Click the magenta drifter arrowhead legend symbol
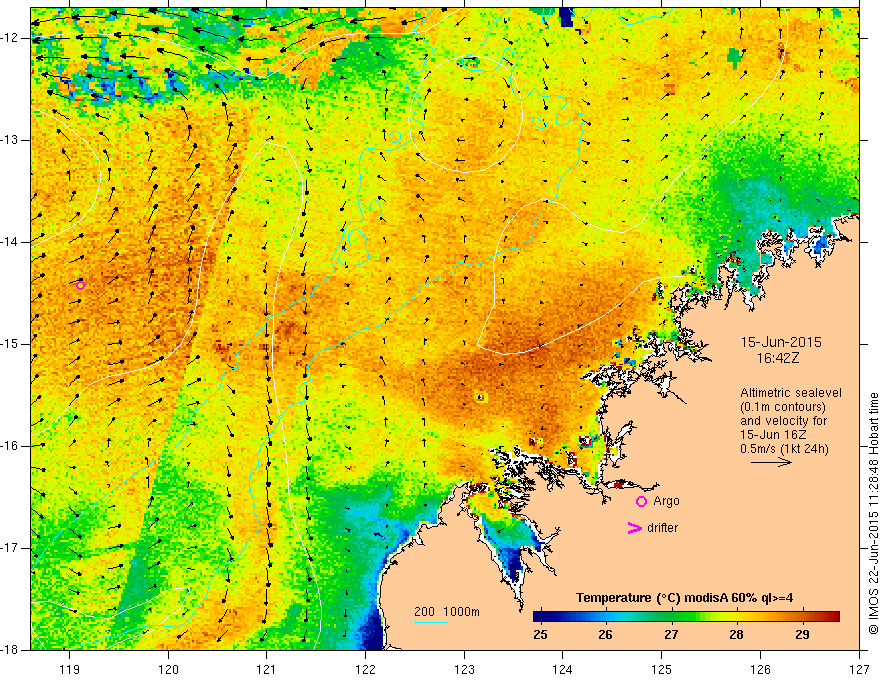 tap(634, 528)
